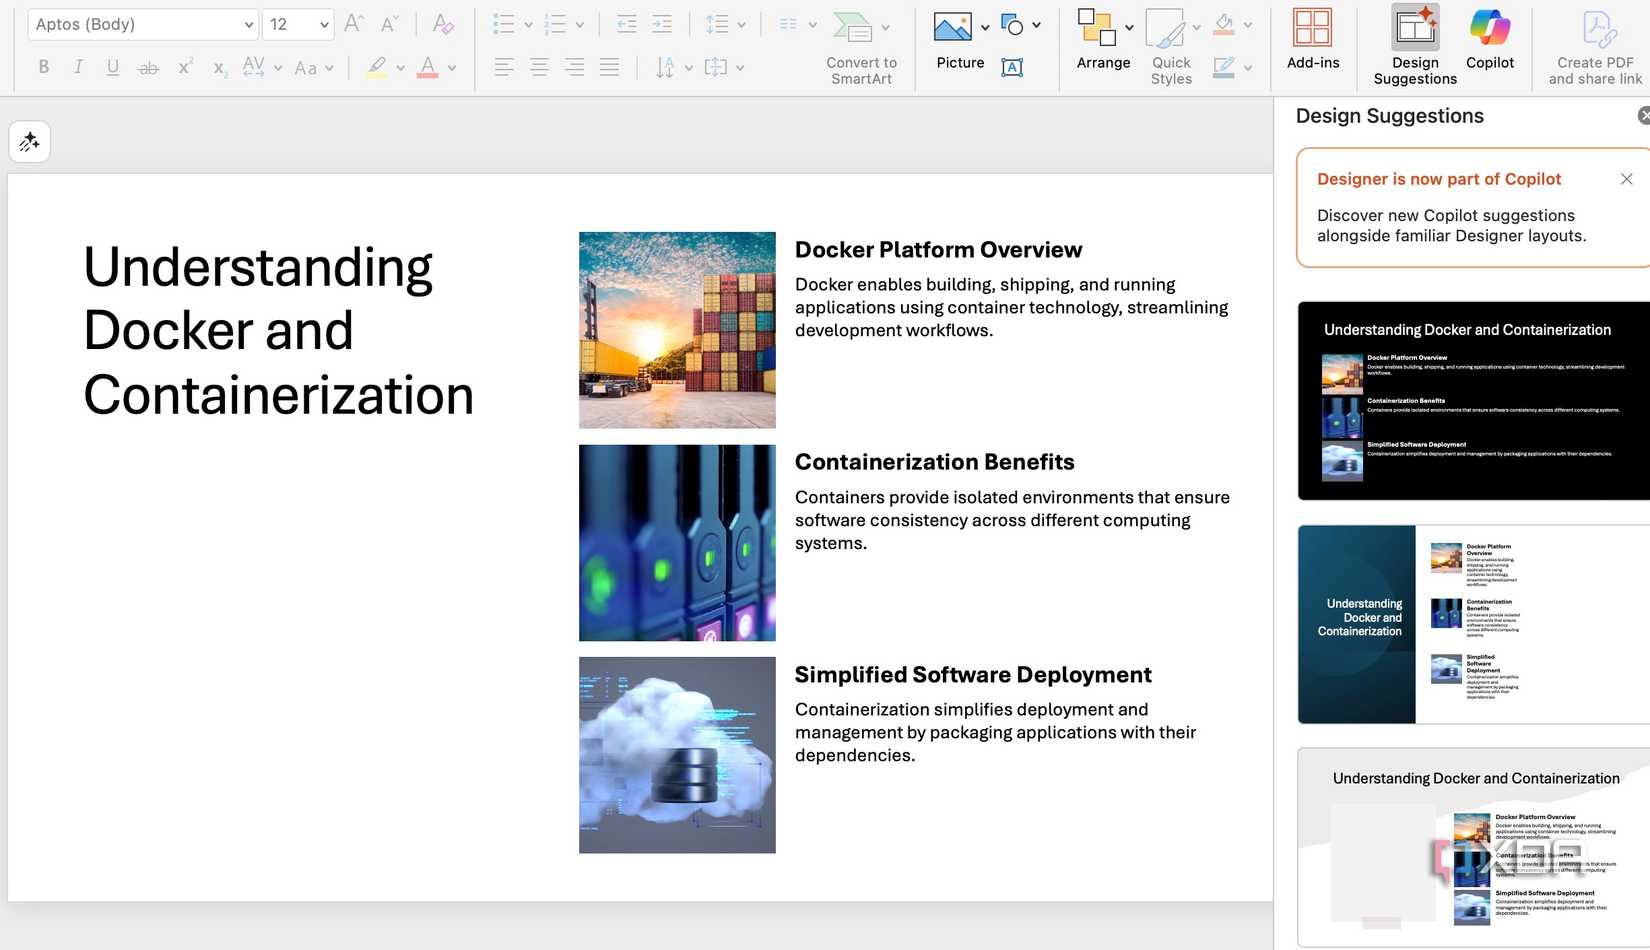Viewport: 1650px width, 950px height.
Task: Expand the Arrange dropdown menu
Action: point(1129,28)
